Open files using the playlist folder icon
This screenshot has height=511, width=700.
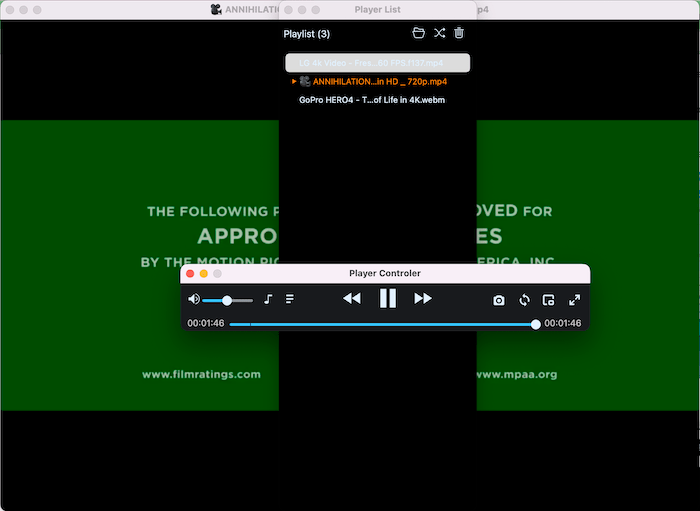pyautogui.click(x=419, y=33)
